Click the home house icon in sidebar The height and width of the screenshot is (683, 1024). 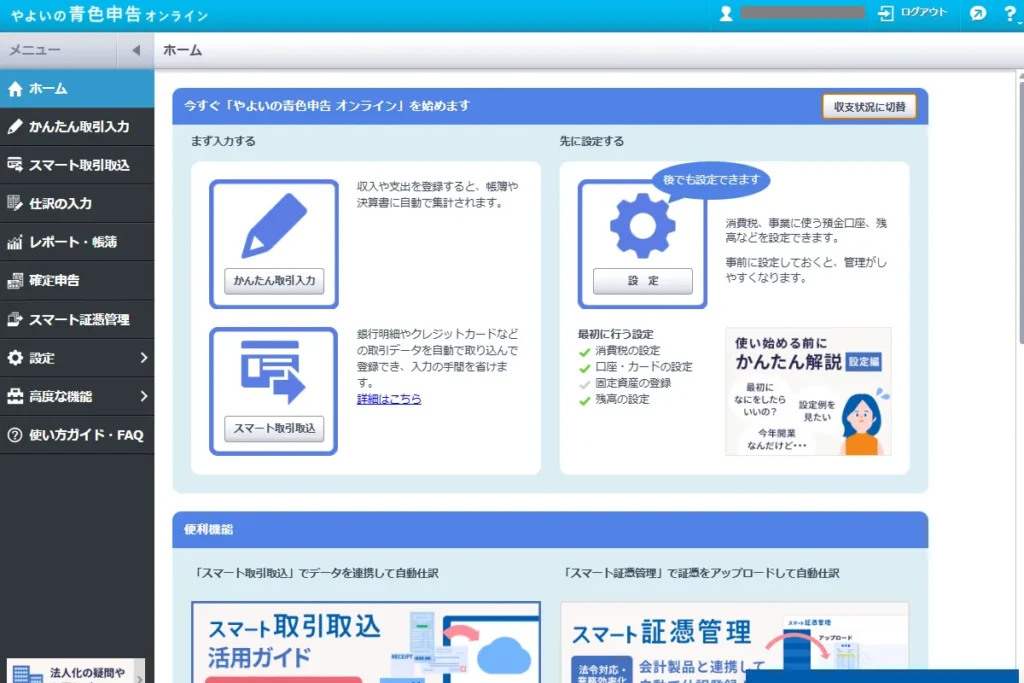pyautogui.click(x=15, y=89)
